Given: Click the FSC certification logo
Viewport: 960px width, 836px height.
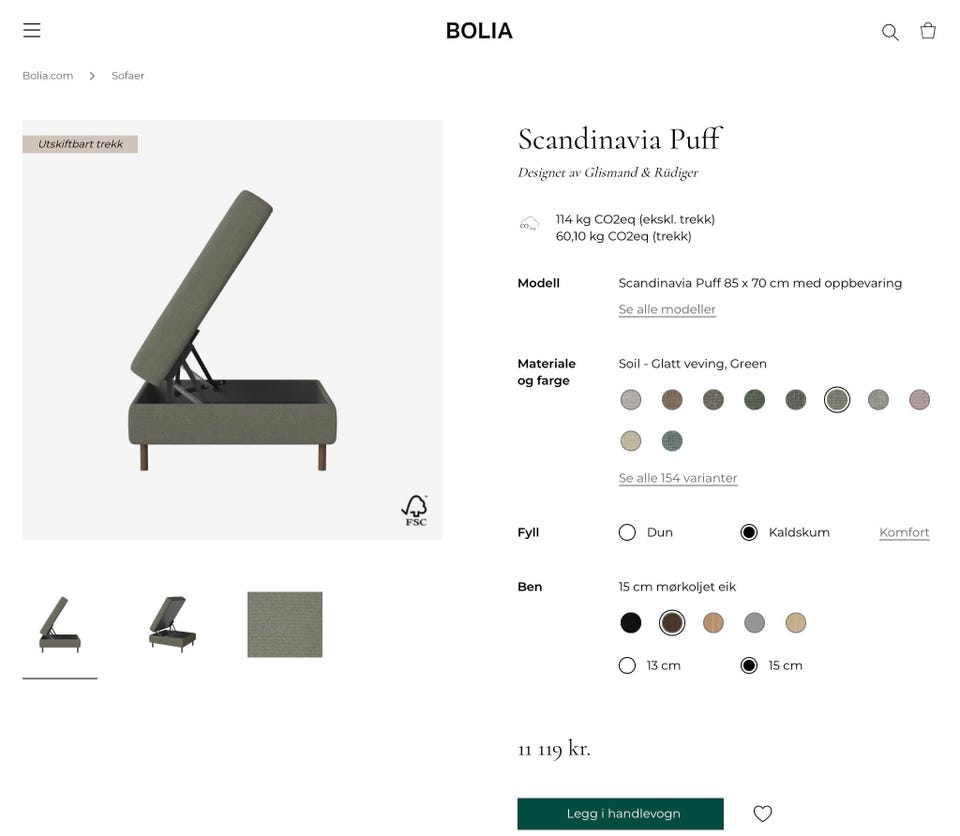Looking at the screenshot, I should [414, 509].
